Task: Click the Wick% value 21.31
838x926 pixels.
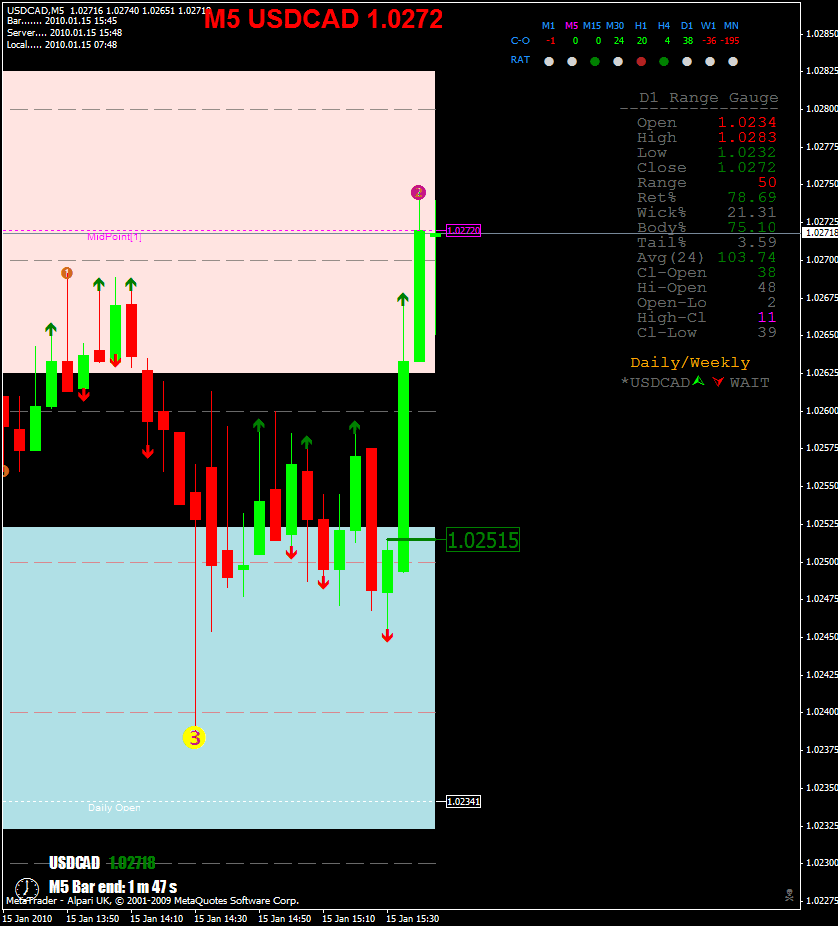Action: click(x=752, y=212)
